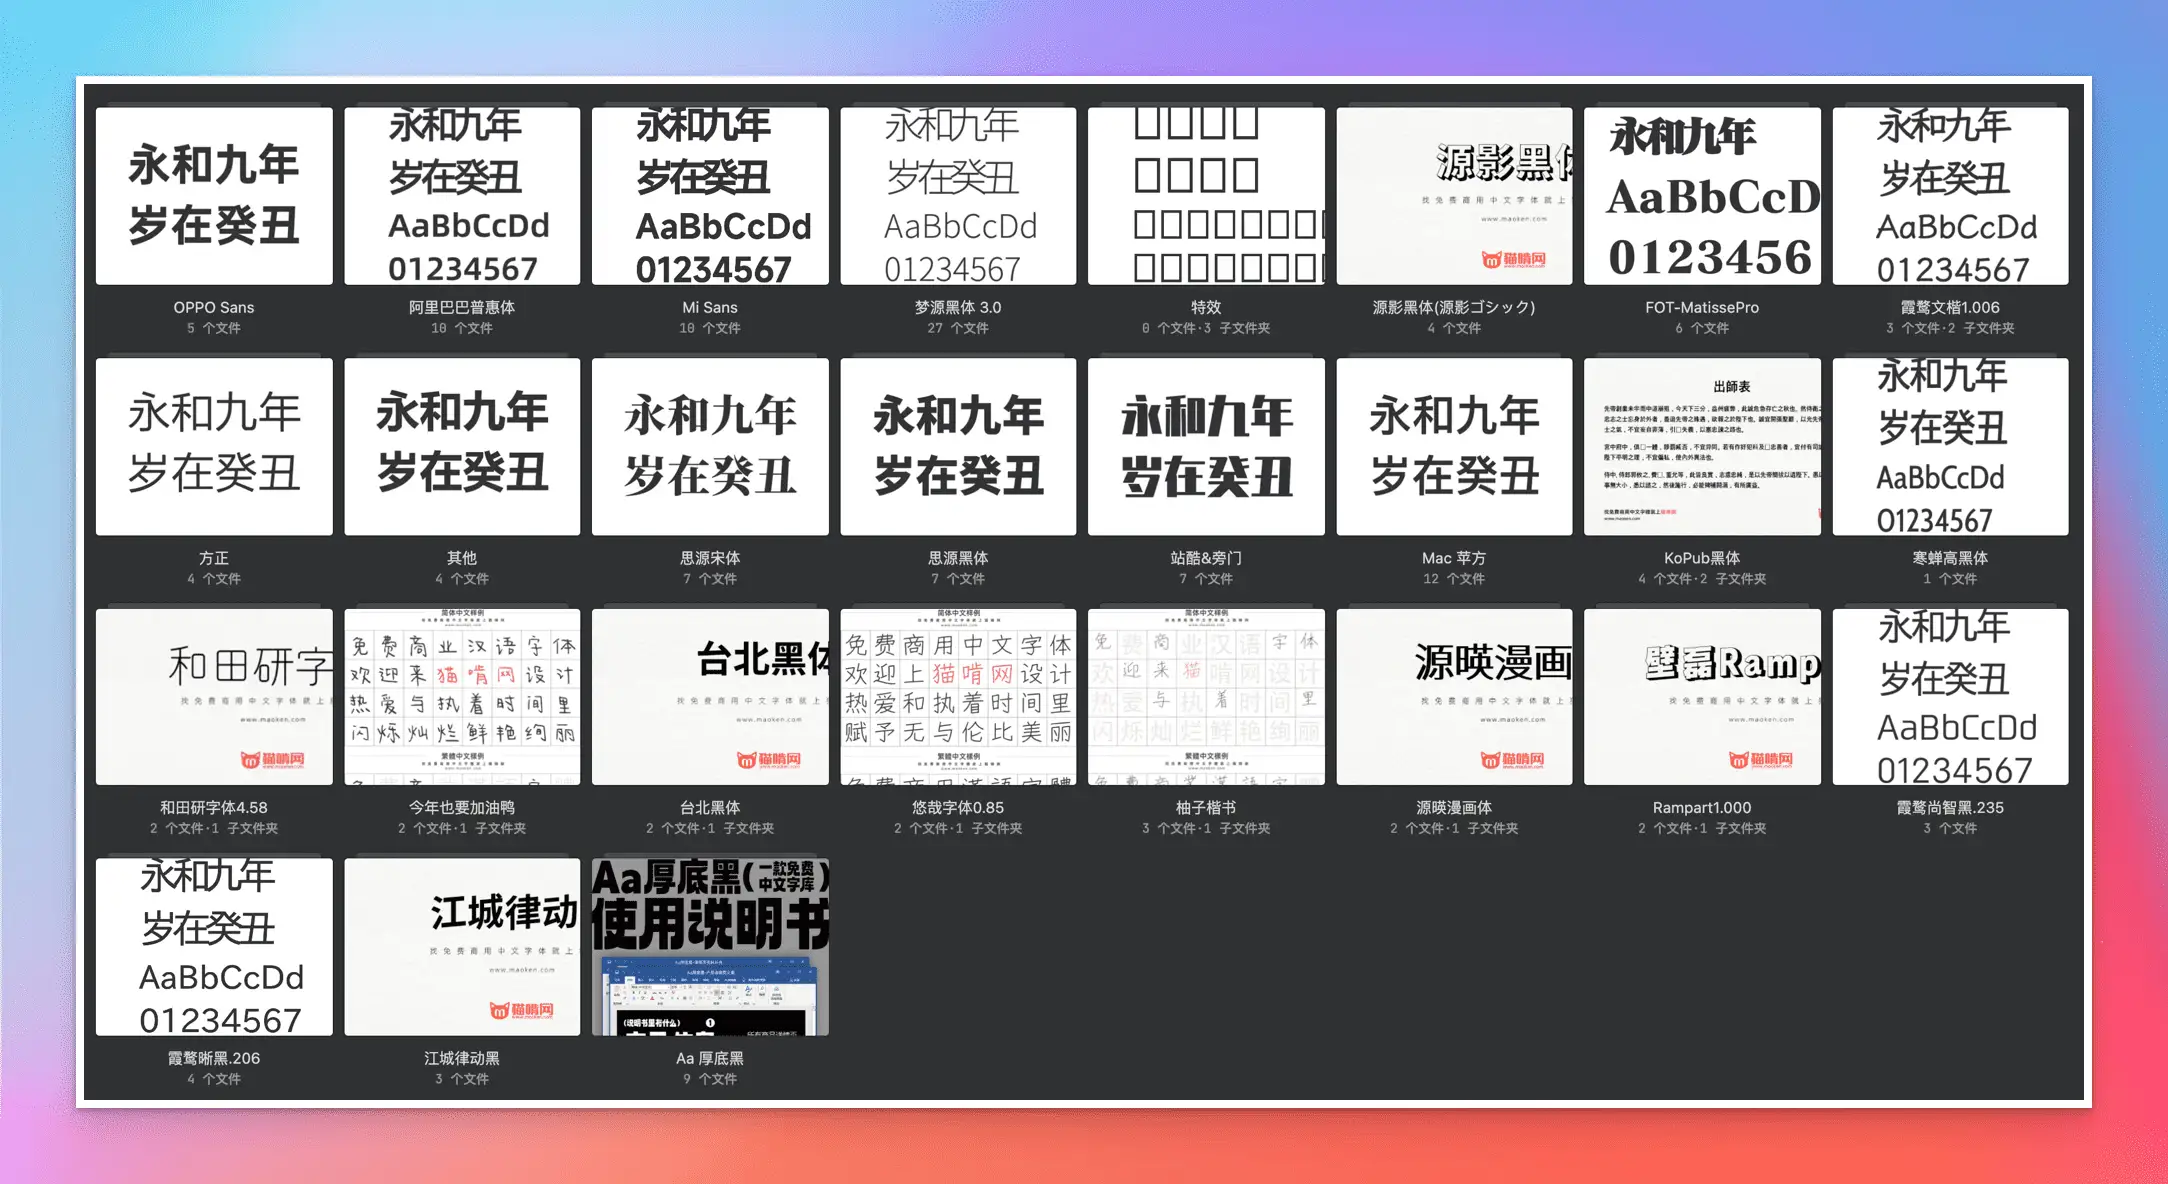2168x1184 pixels.
Task: Click the "Aa 厚底黑" folder name
Action: click(x=710, y=1058)
